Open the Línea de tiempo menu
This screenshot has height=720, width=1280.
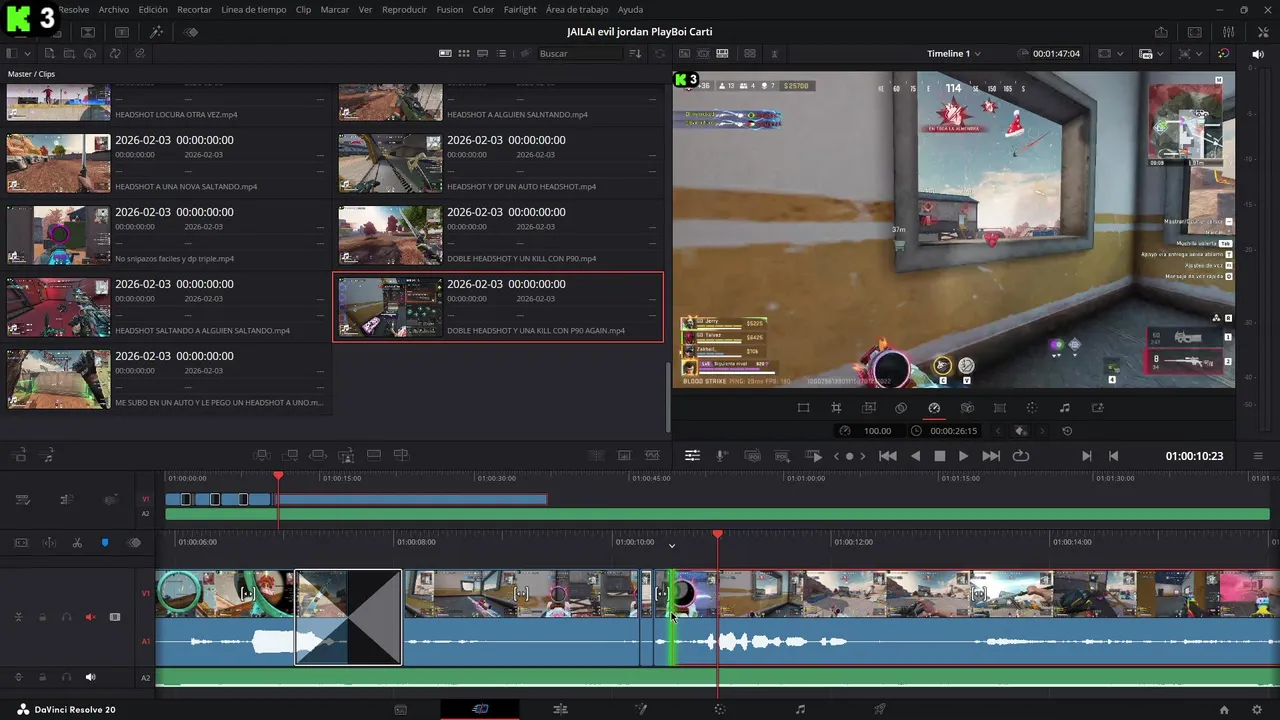pyautogui.click(x=253, y=9)
